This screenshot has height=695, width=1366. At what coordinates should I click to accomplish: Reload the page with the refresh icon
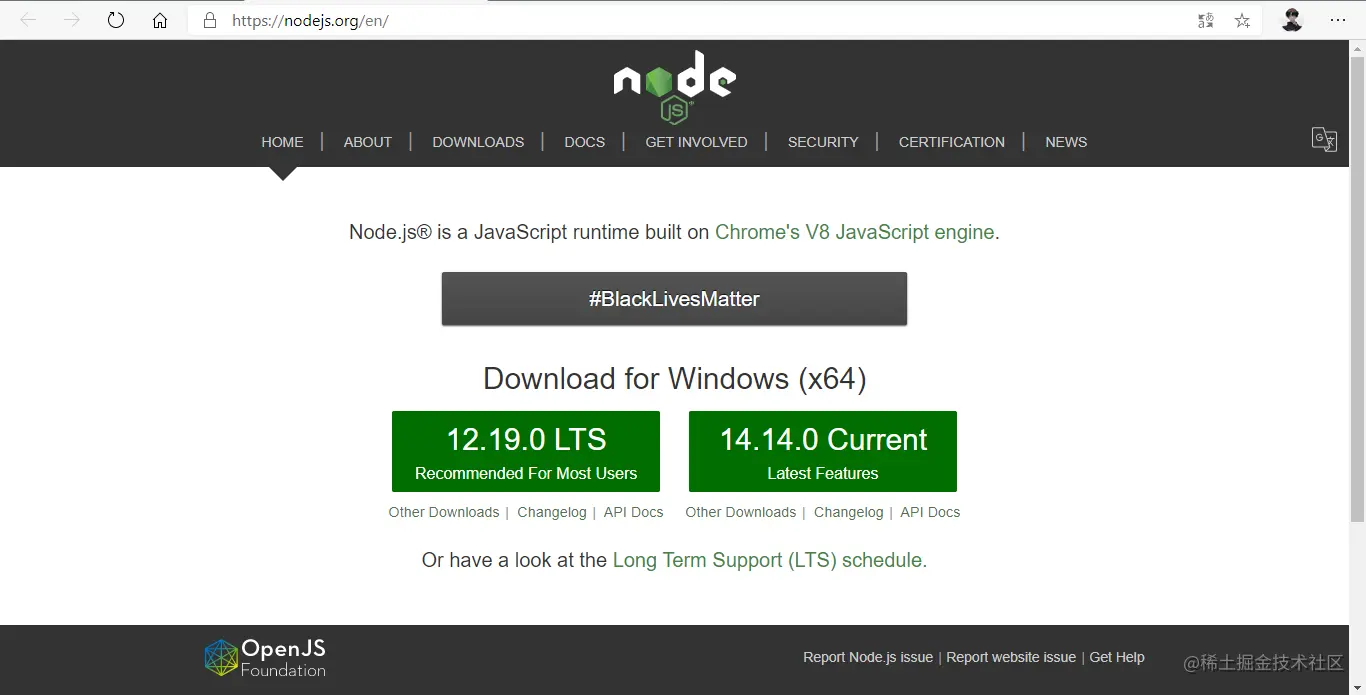pyautogui.click(x=116, y=20)
